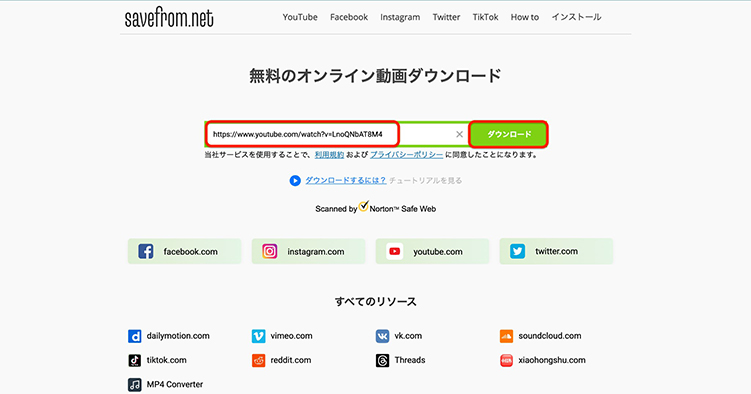Open the reddit.com link
Image resolution: width=751 pixels, height=394 pixels.
pyautogui.click(x=291, y=360)
